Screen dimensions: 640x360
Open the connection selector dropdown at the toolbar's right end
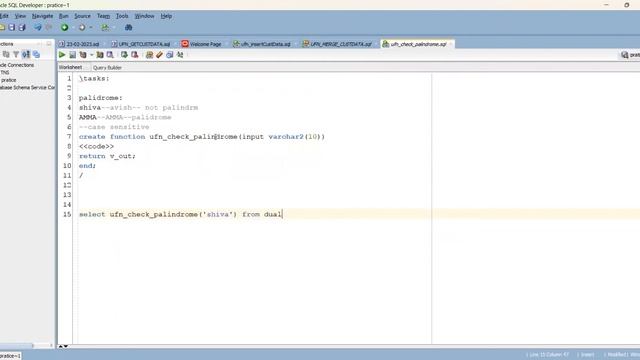click(630, 55)
